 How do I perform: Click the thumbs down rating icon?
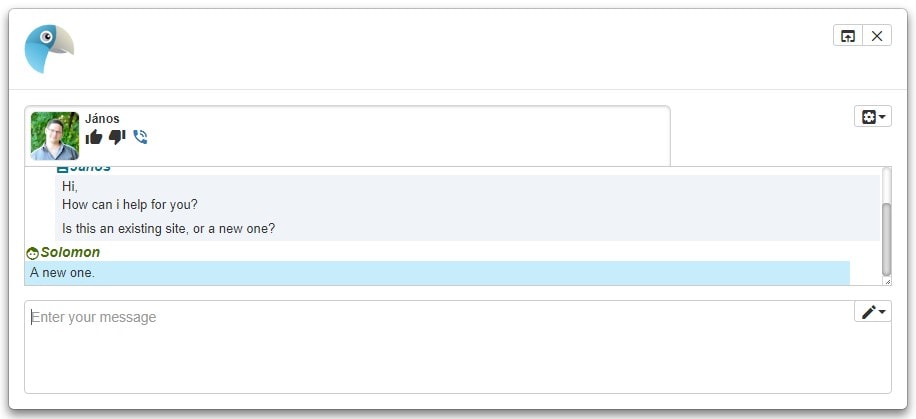[x=117, y=137]
